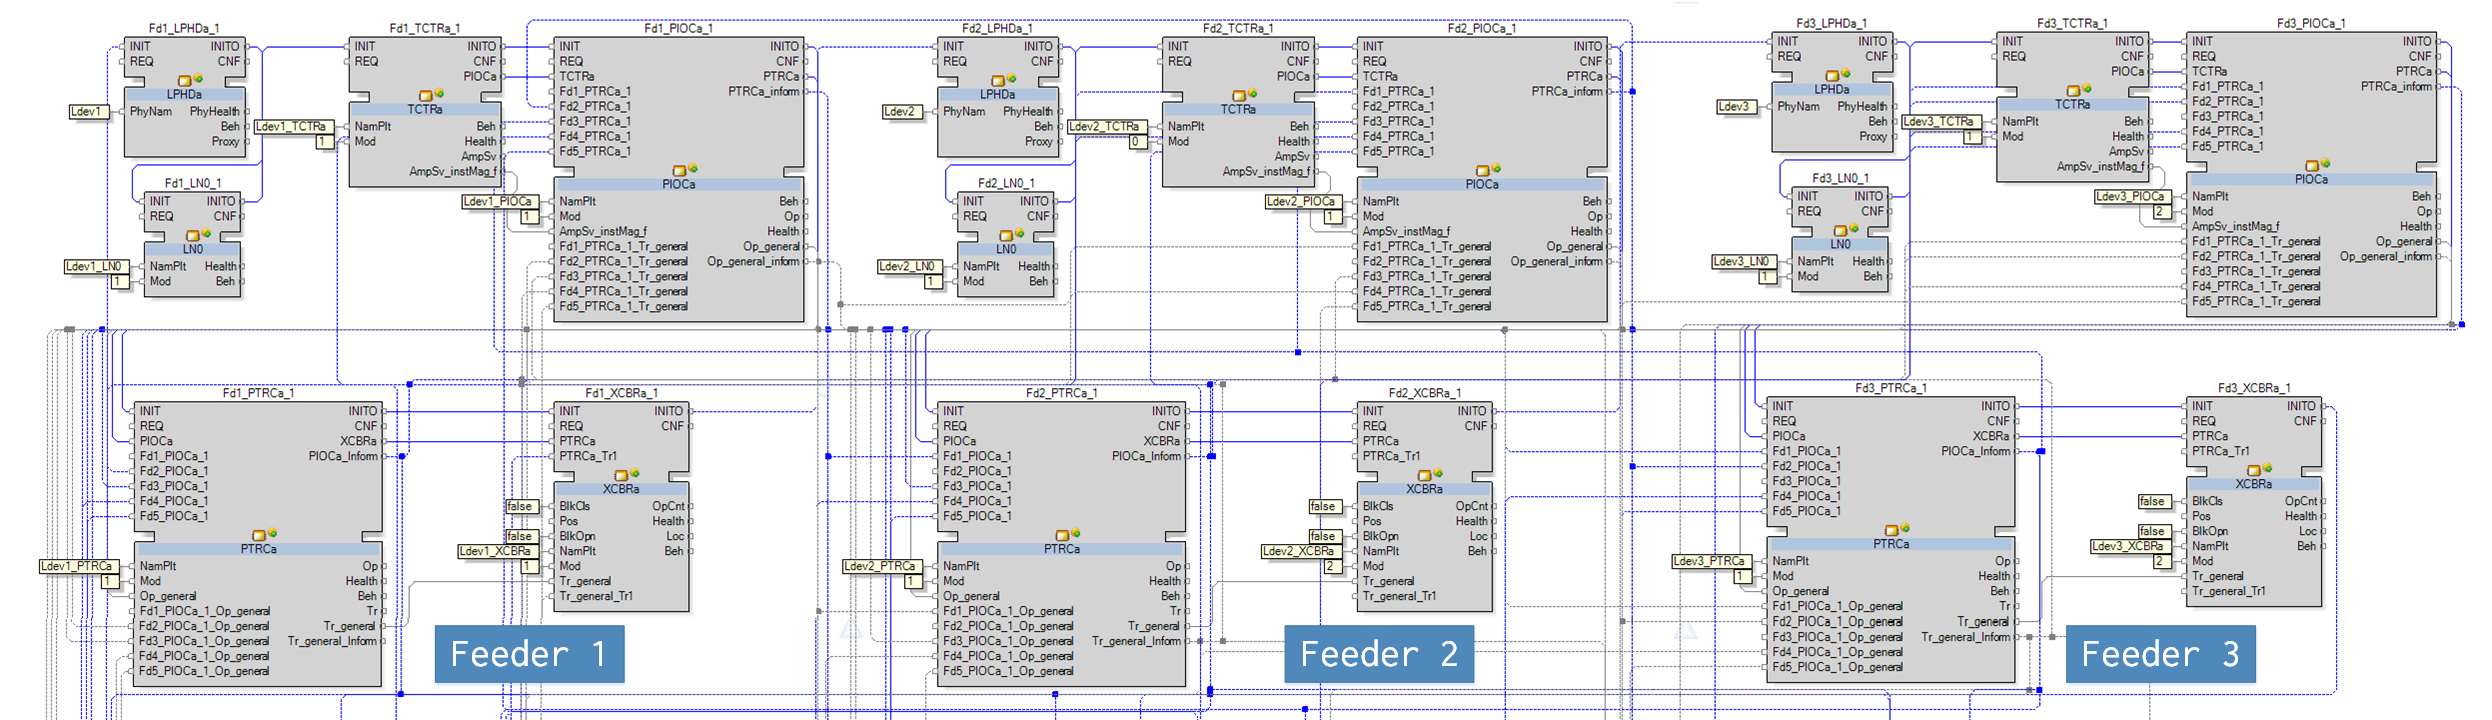Click the Feeder 3 label
Viewport: 2492px width, 720px height.
[2160, 654]
